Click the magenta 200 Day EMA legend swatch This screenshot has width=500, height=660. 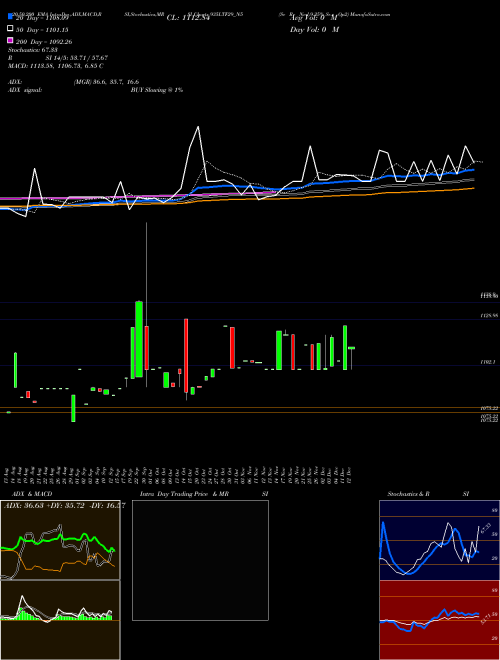click(10, 40)
